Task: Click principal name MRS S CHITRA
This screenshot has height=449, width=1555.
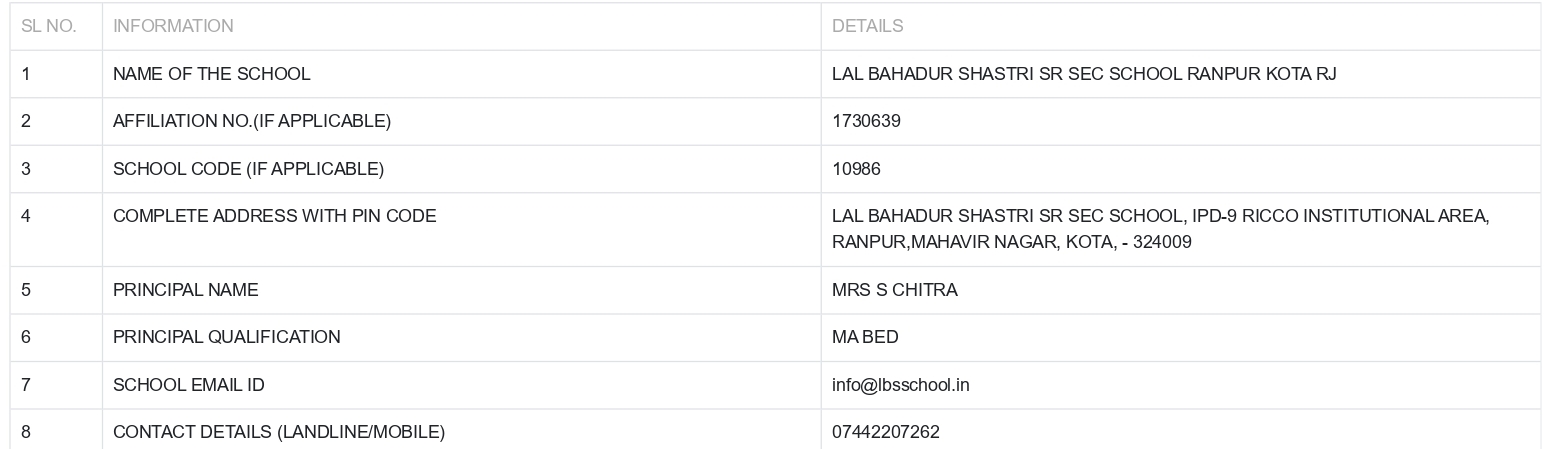Action: 894,290
